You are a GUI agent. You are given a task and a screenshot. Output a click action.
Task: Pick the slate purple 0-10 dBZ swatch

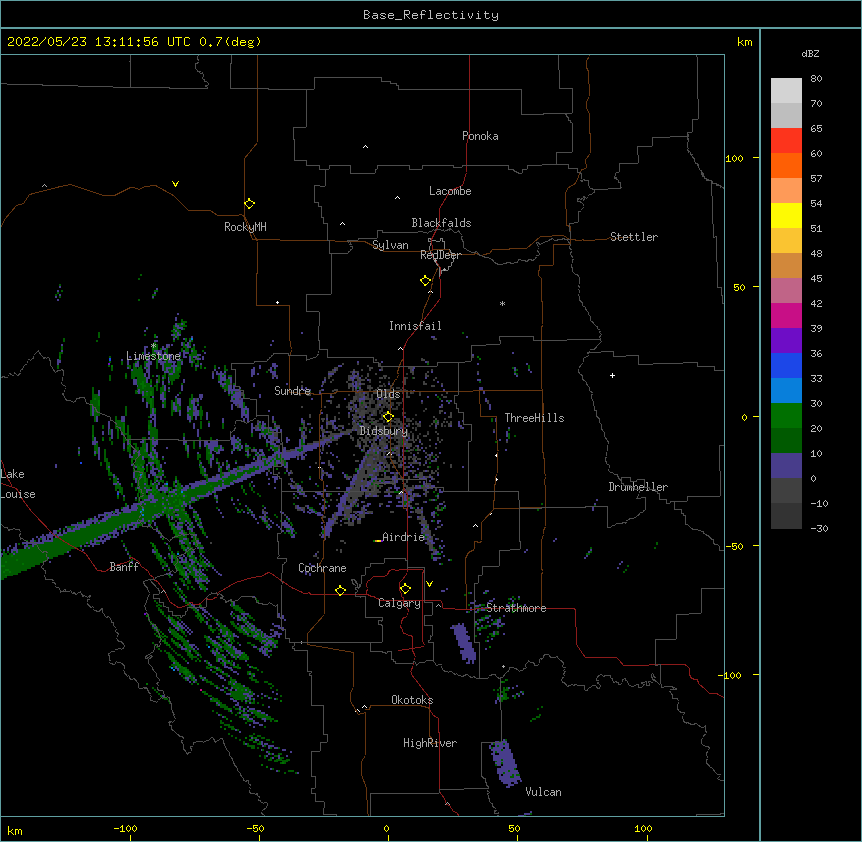[786, 466]
